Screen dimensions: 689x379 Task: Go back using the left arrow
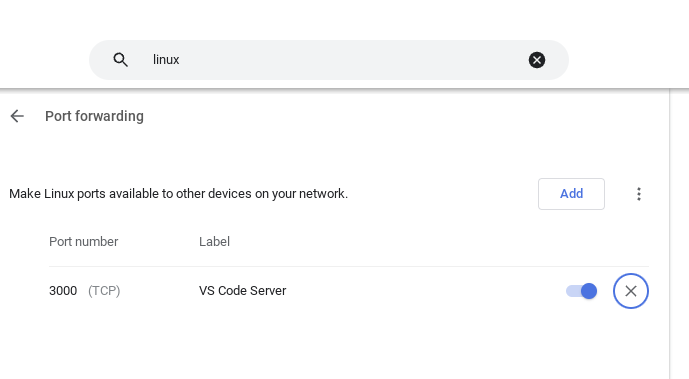(17, 116)
